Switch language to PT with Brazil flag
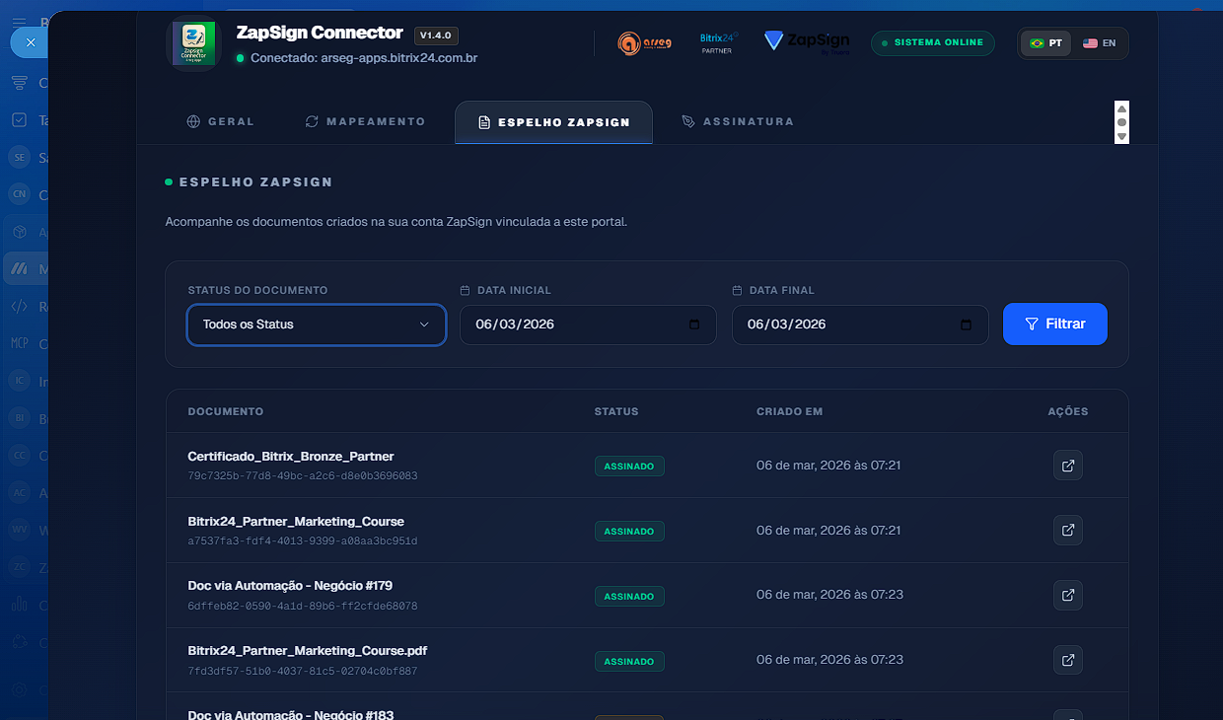Viewport: 1223px width, 720px height. pos(1046,44)
